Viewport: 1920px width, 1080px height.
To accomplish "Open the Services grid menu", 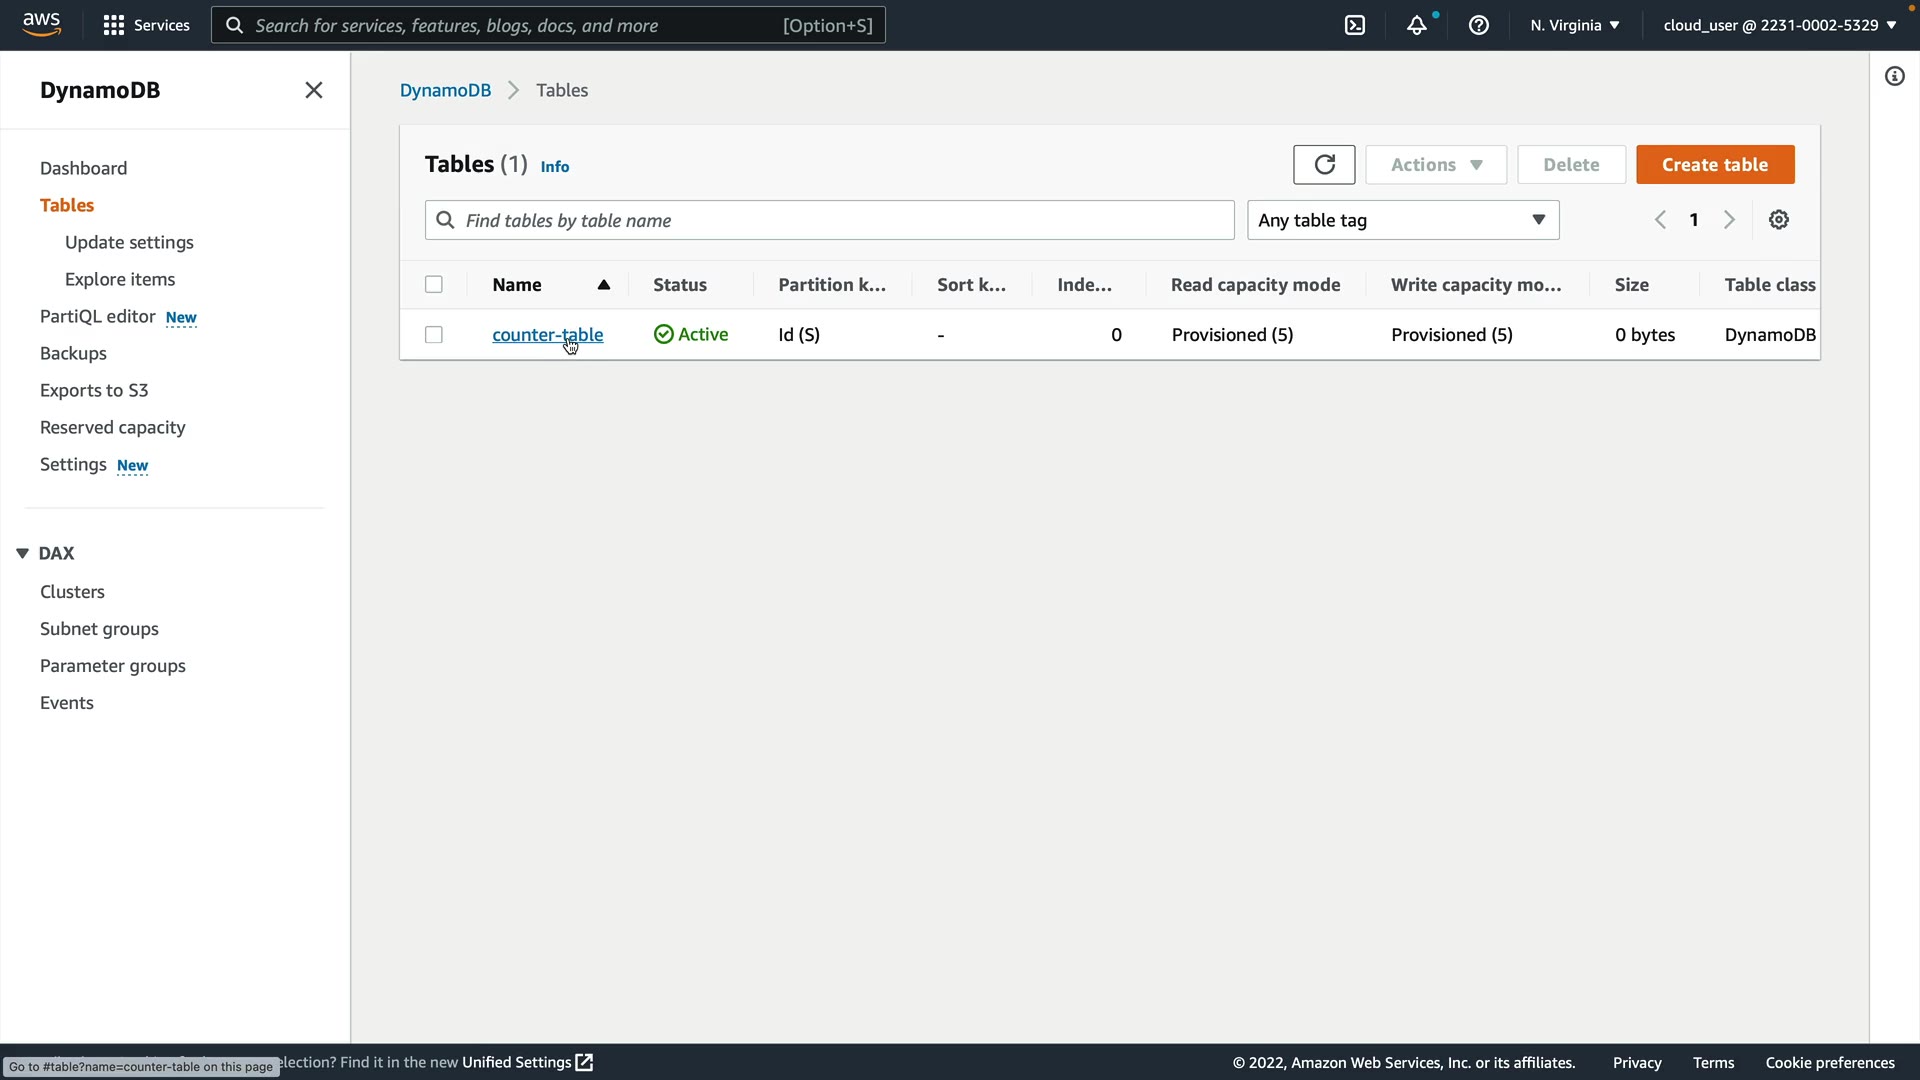I will pos(146,25).
